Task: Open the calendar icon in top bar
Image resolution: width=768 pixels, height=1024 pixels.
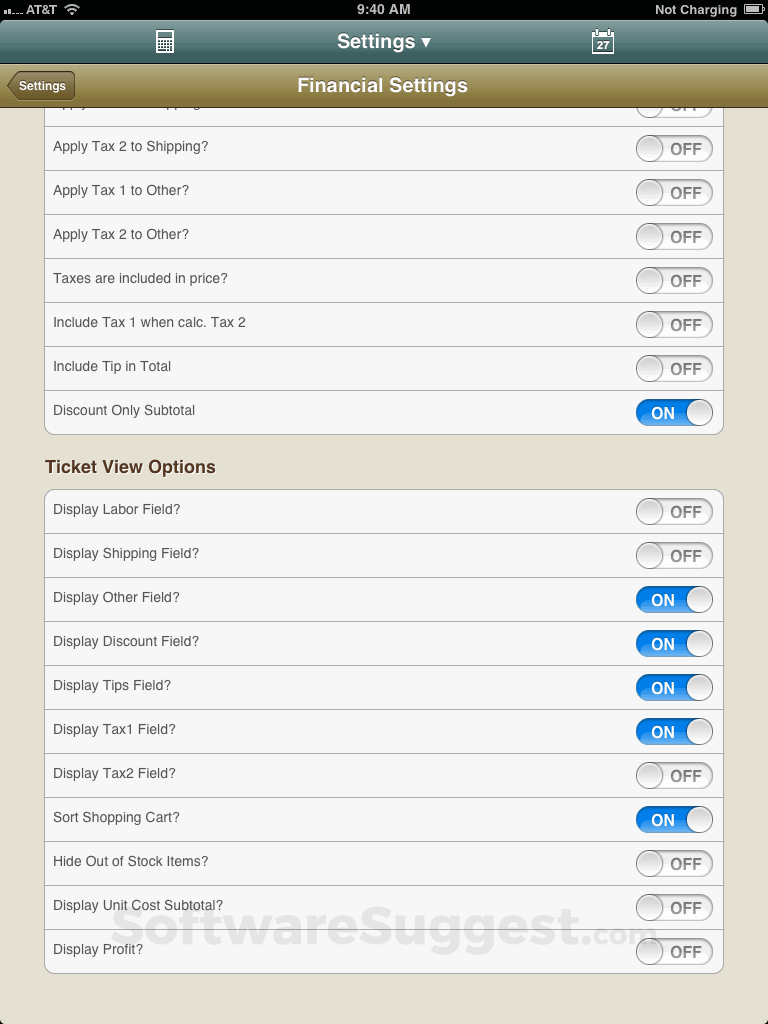Action: pos(603,42)
